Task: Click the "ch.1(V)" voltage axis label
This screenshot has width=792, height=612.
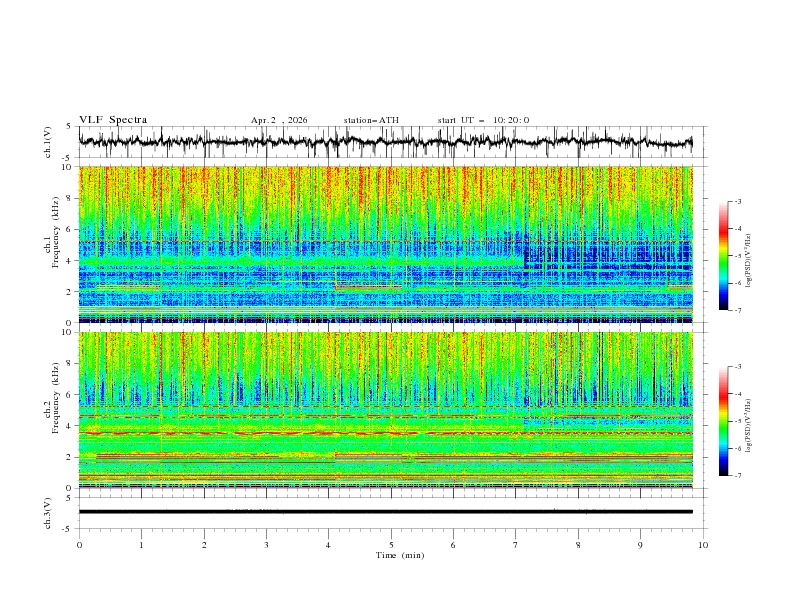Action: (x=48, y=142)
